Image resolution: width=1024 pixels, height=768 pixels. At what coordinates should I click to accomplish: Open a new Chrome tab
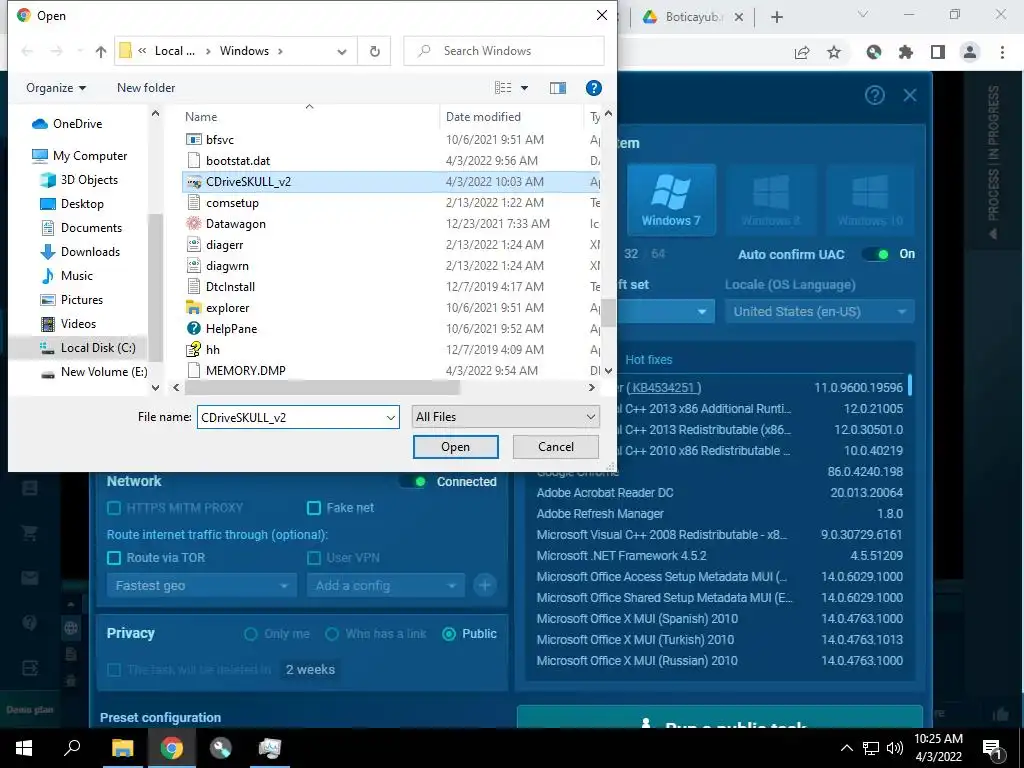[x=776, y=17]
